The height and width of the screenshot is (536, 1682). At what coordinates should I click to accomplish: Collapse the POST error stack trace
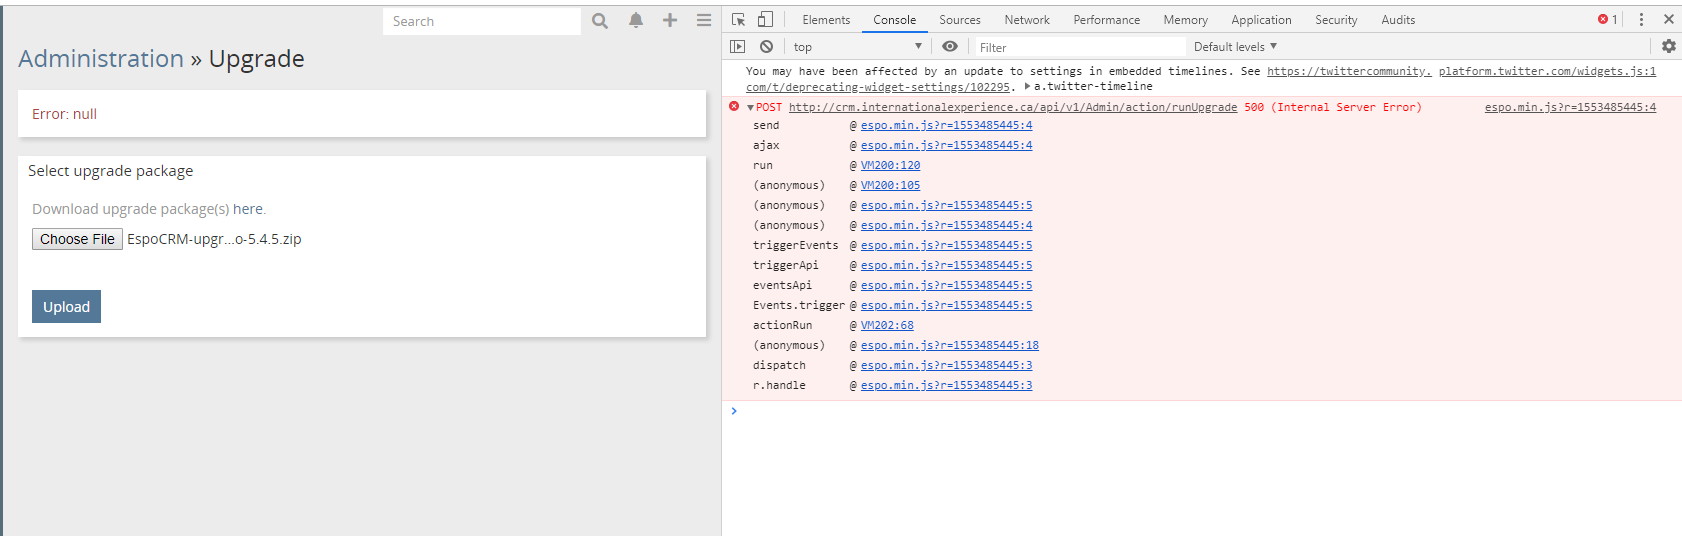(750, 107)
